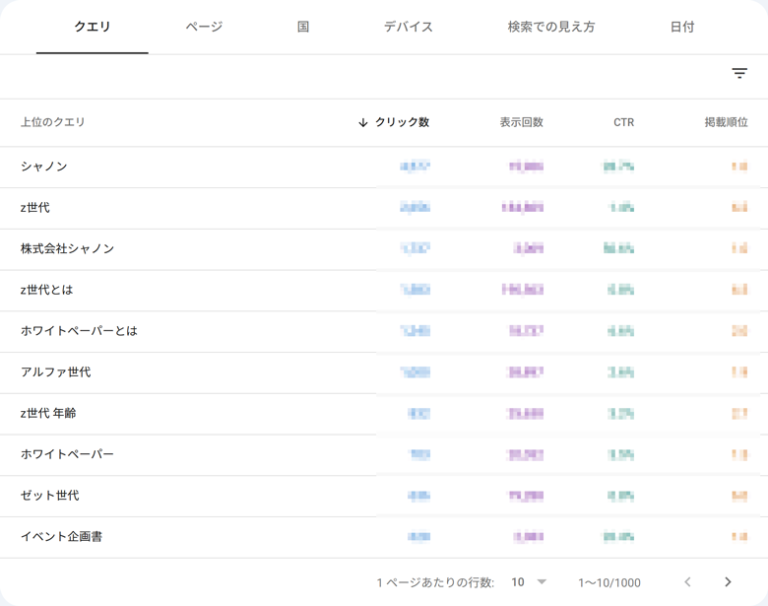Select the 検索での見え方 tab

point(551,27)
